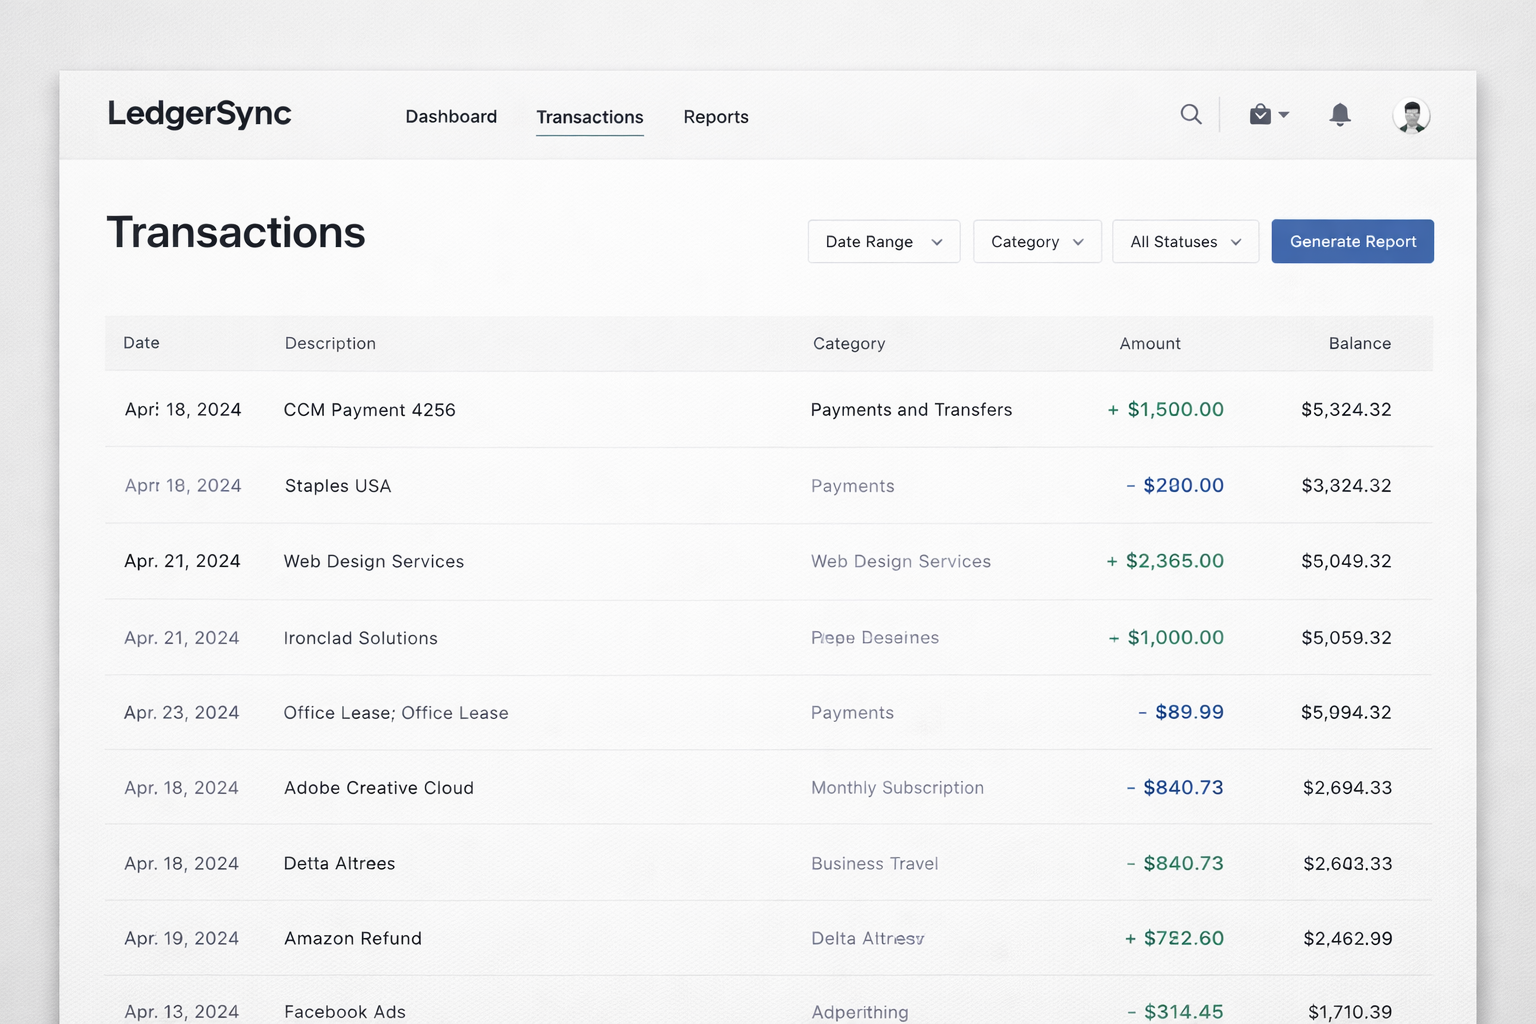The width and height of the screenshot is (1536, 1024).
Task: Expand the All Statuses dropdown
Action: click(x=1185, y=242)
